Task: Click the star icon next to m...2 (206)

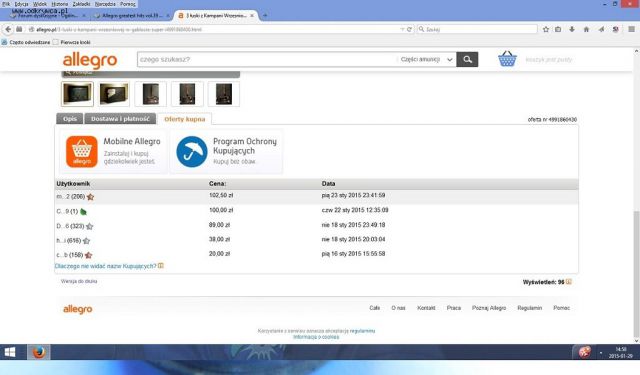Action: coord(90,197)
